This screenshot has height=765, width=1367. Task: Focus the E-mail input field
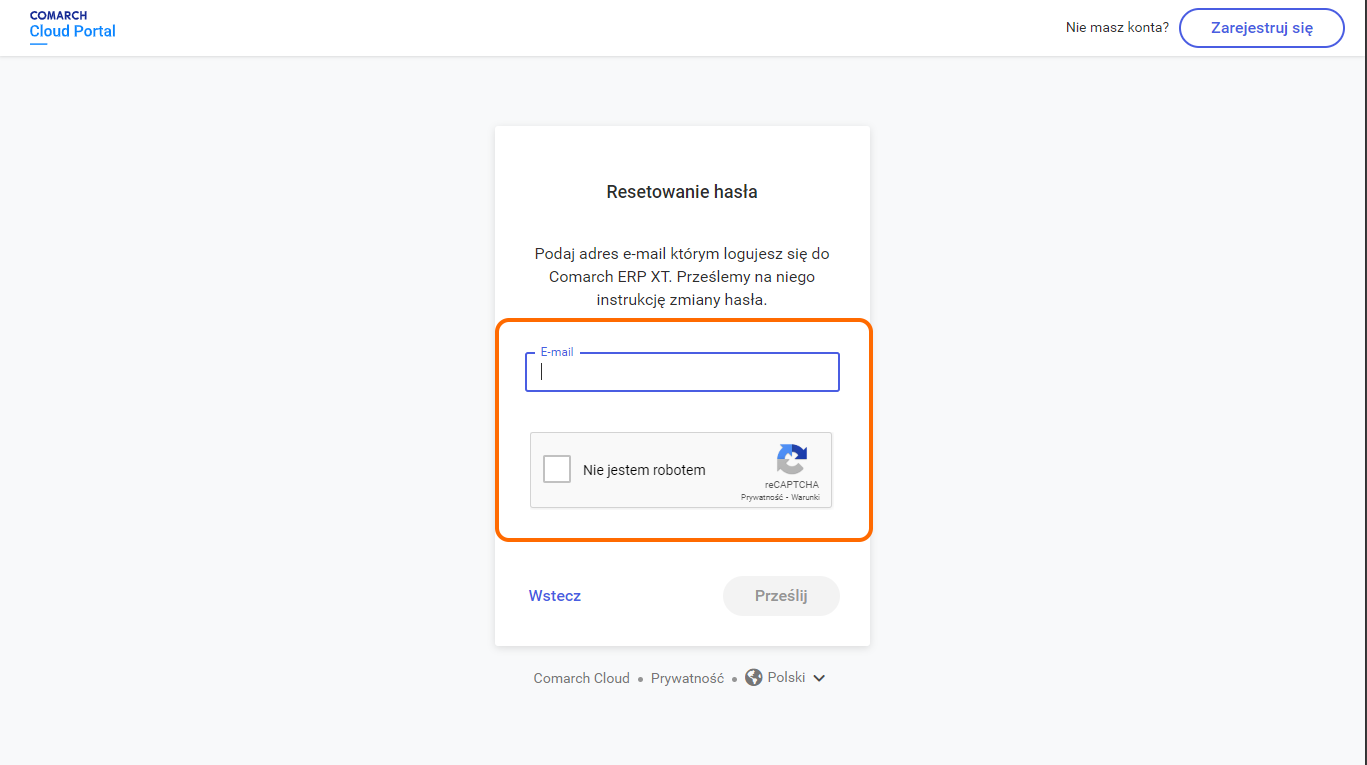pos(682,372)
